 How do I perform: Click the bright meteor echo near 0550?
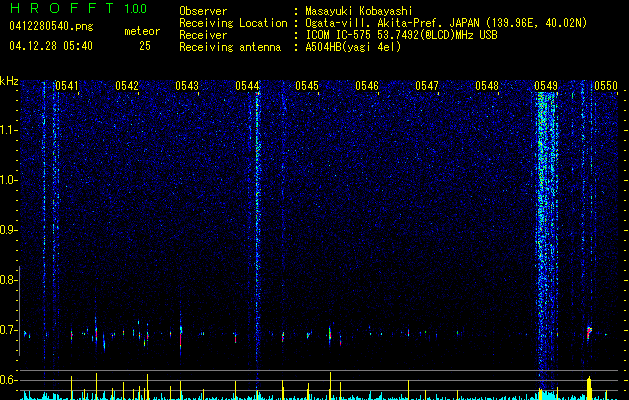tap(589, 333)
